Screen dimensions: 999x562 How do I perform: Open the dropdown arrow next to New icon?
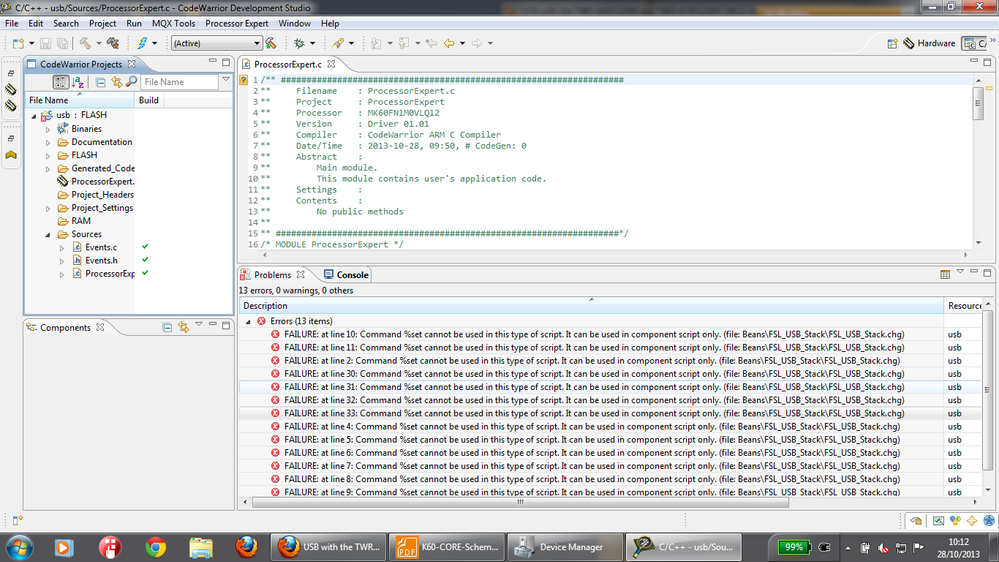(x=31, y=43)
